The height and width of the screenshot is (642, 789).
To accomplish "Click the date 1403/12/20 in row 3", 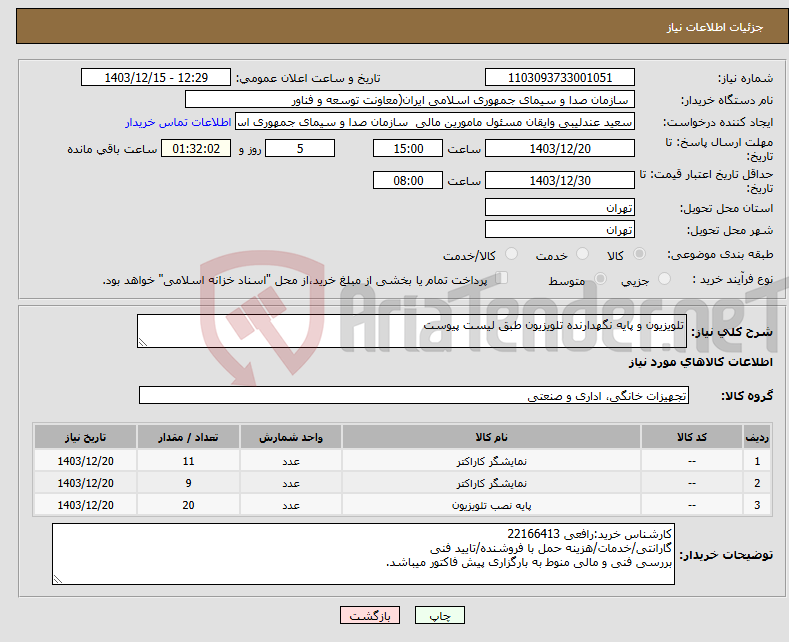I will pyautogui.click(x=86, y=505).
